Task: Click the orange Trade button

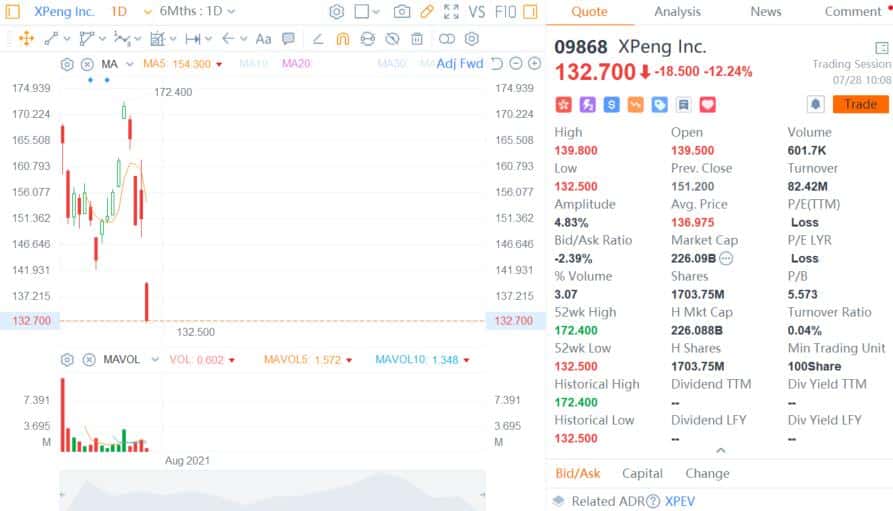Action: [x=860, y=104]
